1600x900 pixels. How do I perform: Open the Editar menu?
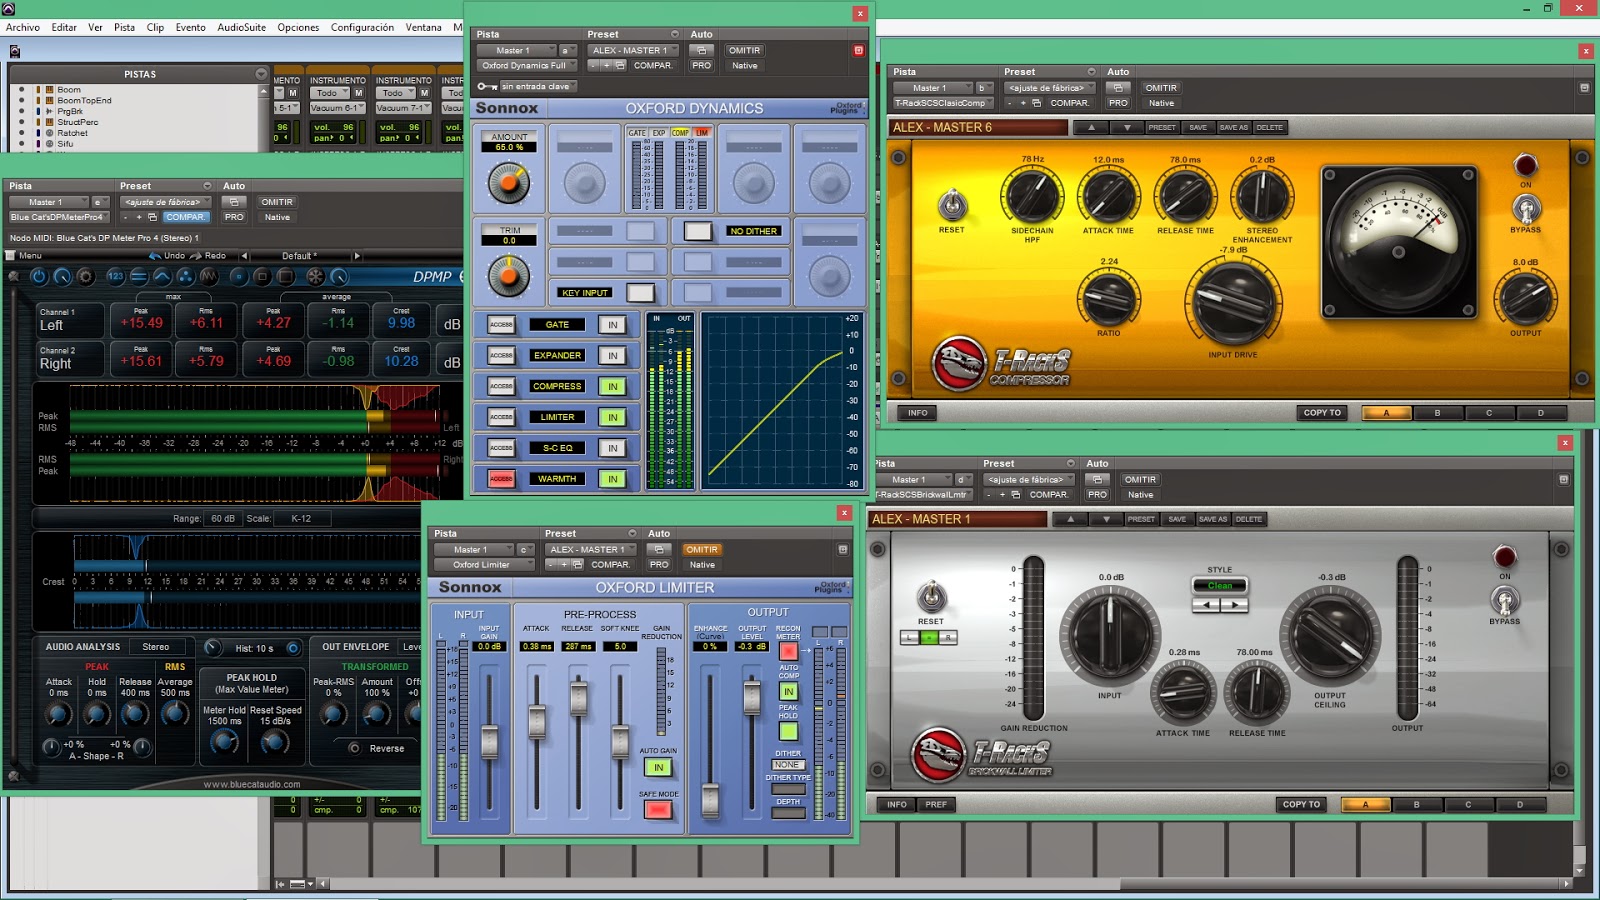pos(64,27)
